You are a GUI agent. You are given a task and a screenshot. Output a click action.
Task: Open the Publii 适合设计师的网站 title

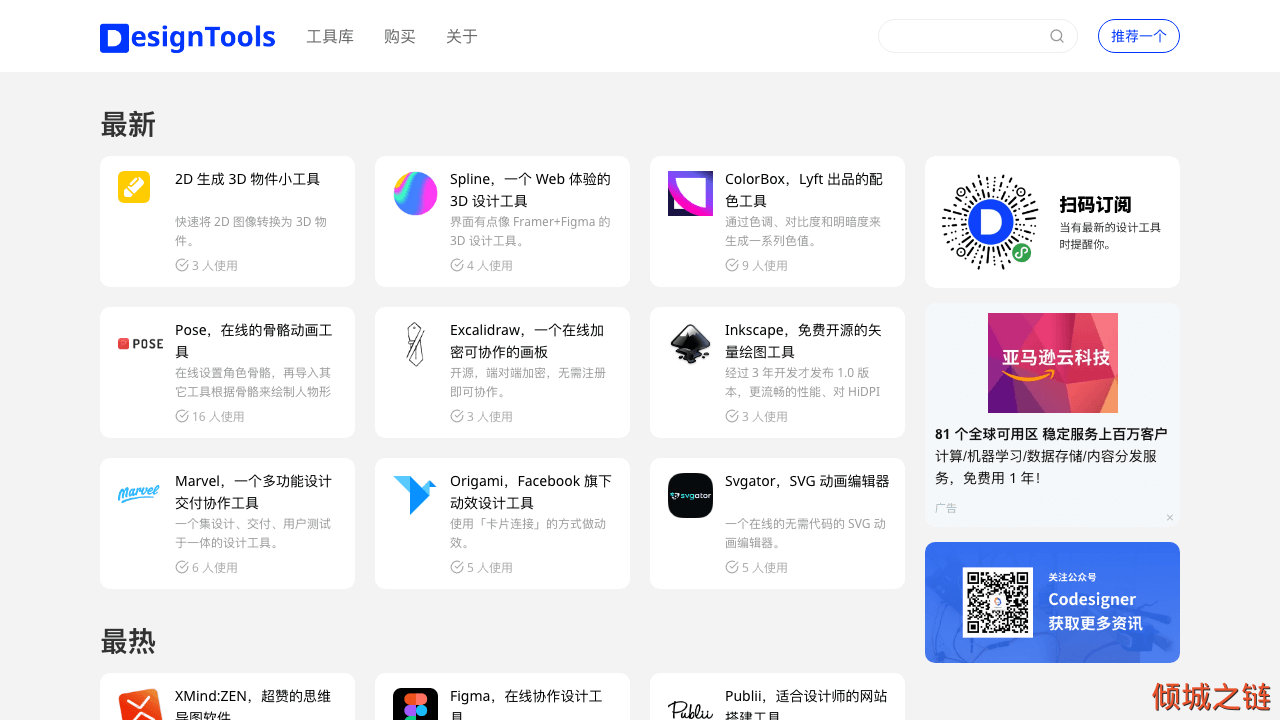click(x=806, y=704)
